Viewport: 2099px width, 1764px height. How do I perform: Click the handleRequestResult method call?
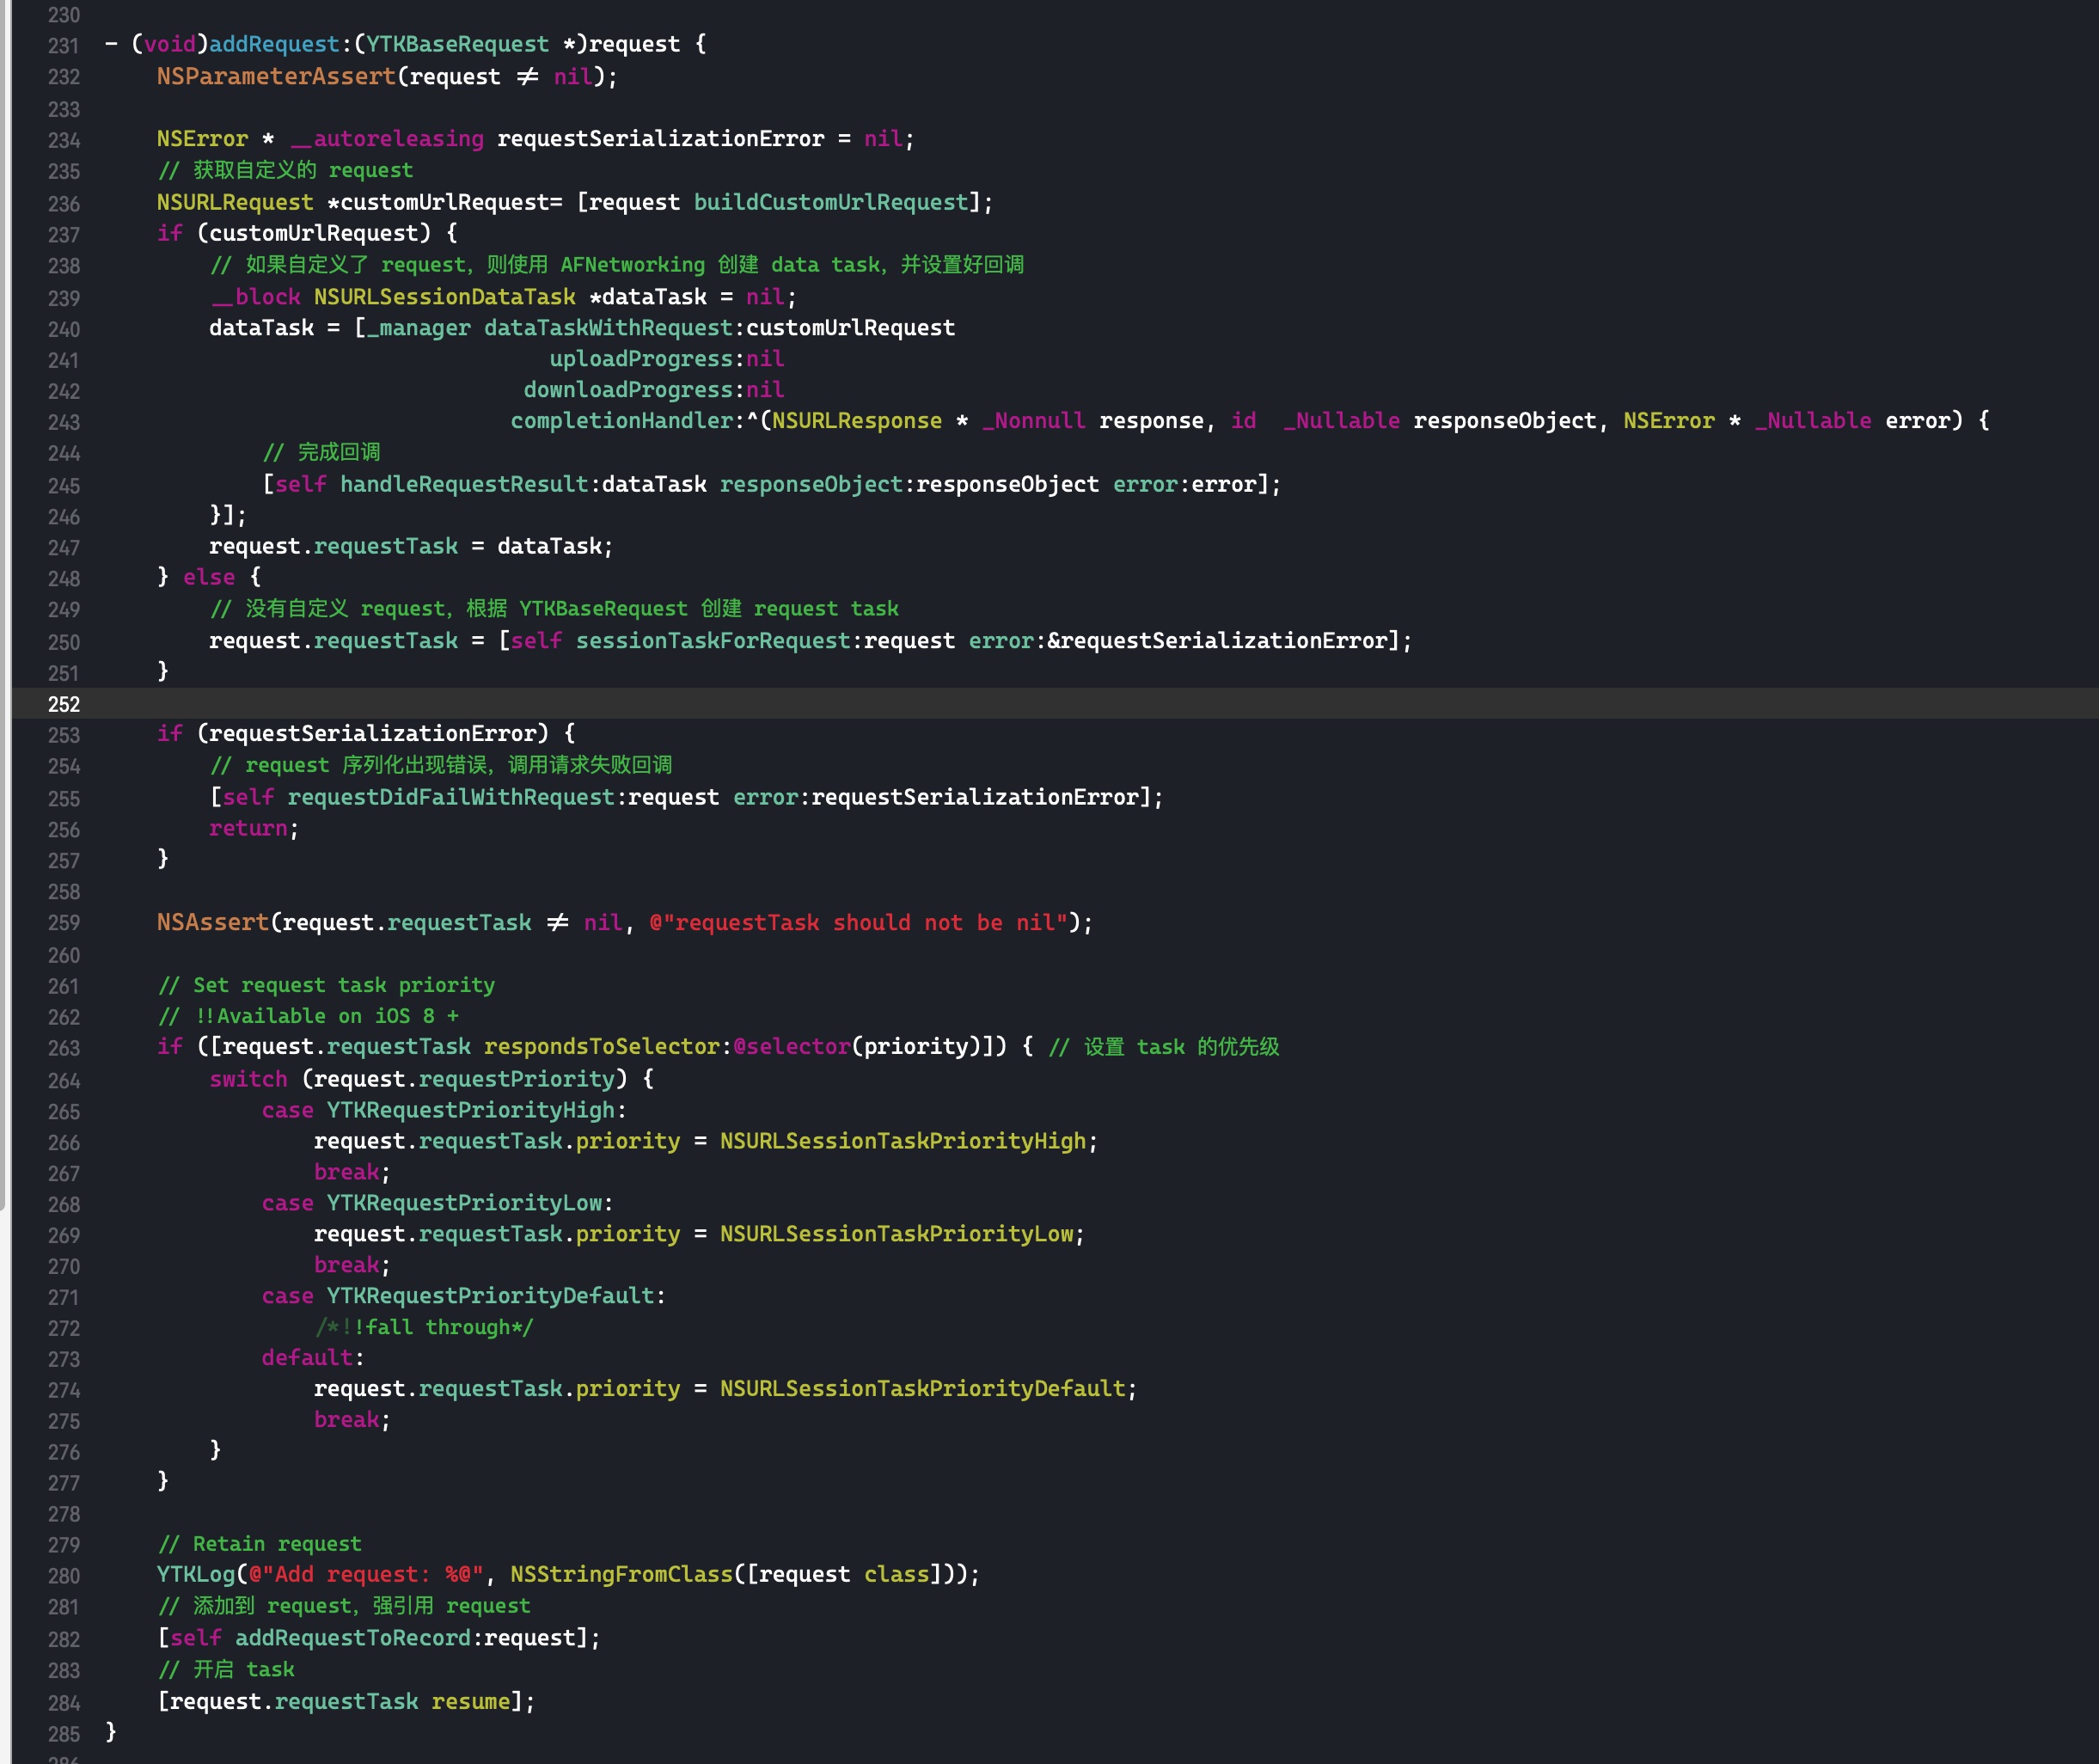point(464,484)
